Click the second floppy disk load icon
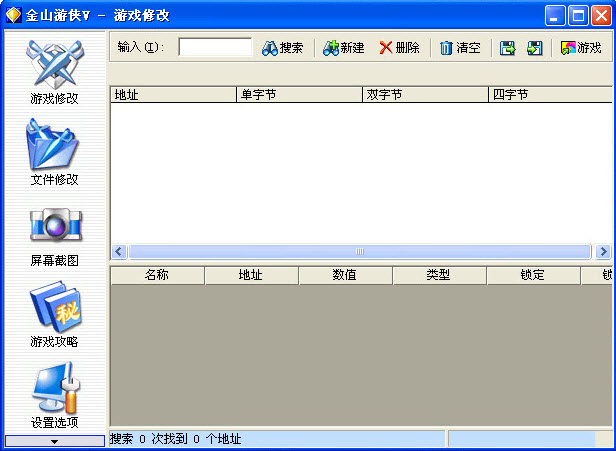The height and width of the screenshot is (451, 616). point(534,48)
